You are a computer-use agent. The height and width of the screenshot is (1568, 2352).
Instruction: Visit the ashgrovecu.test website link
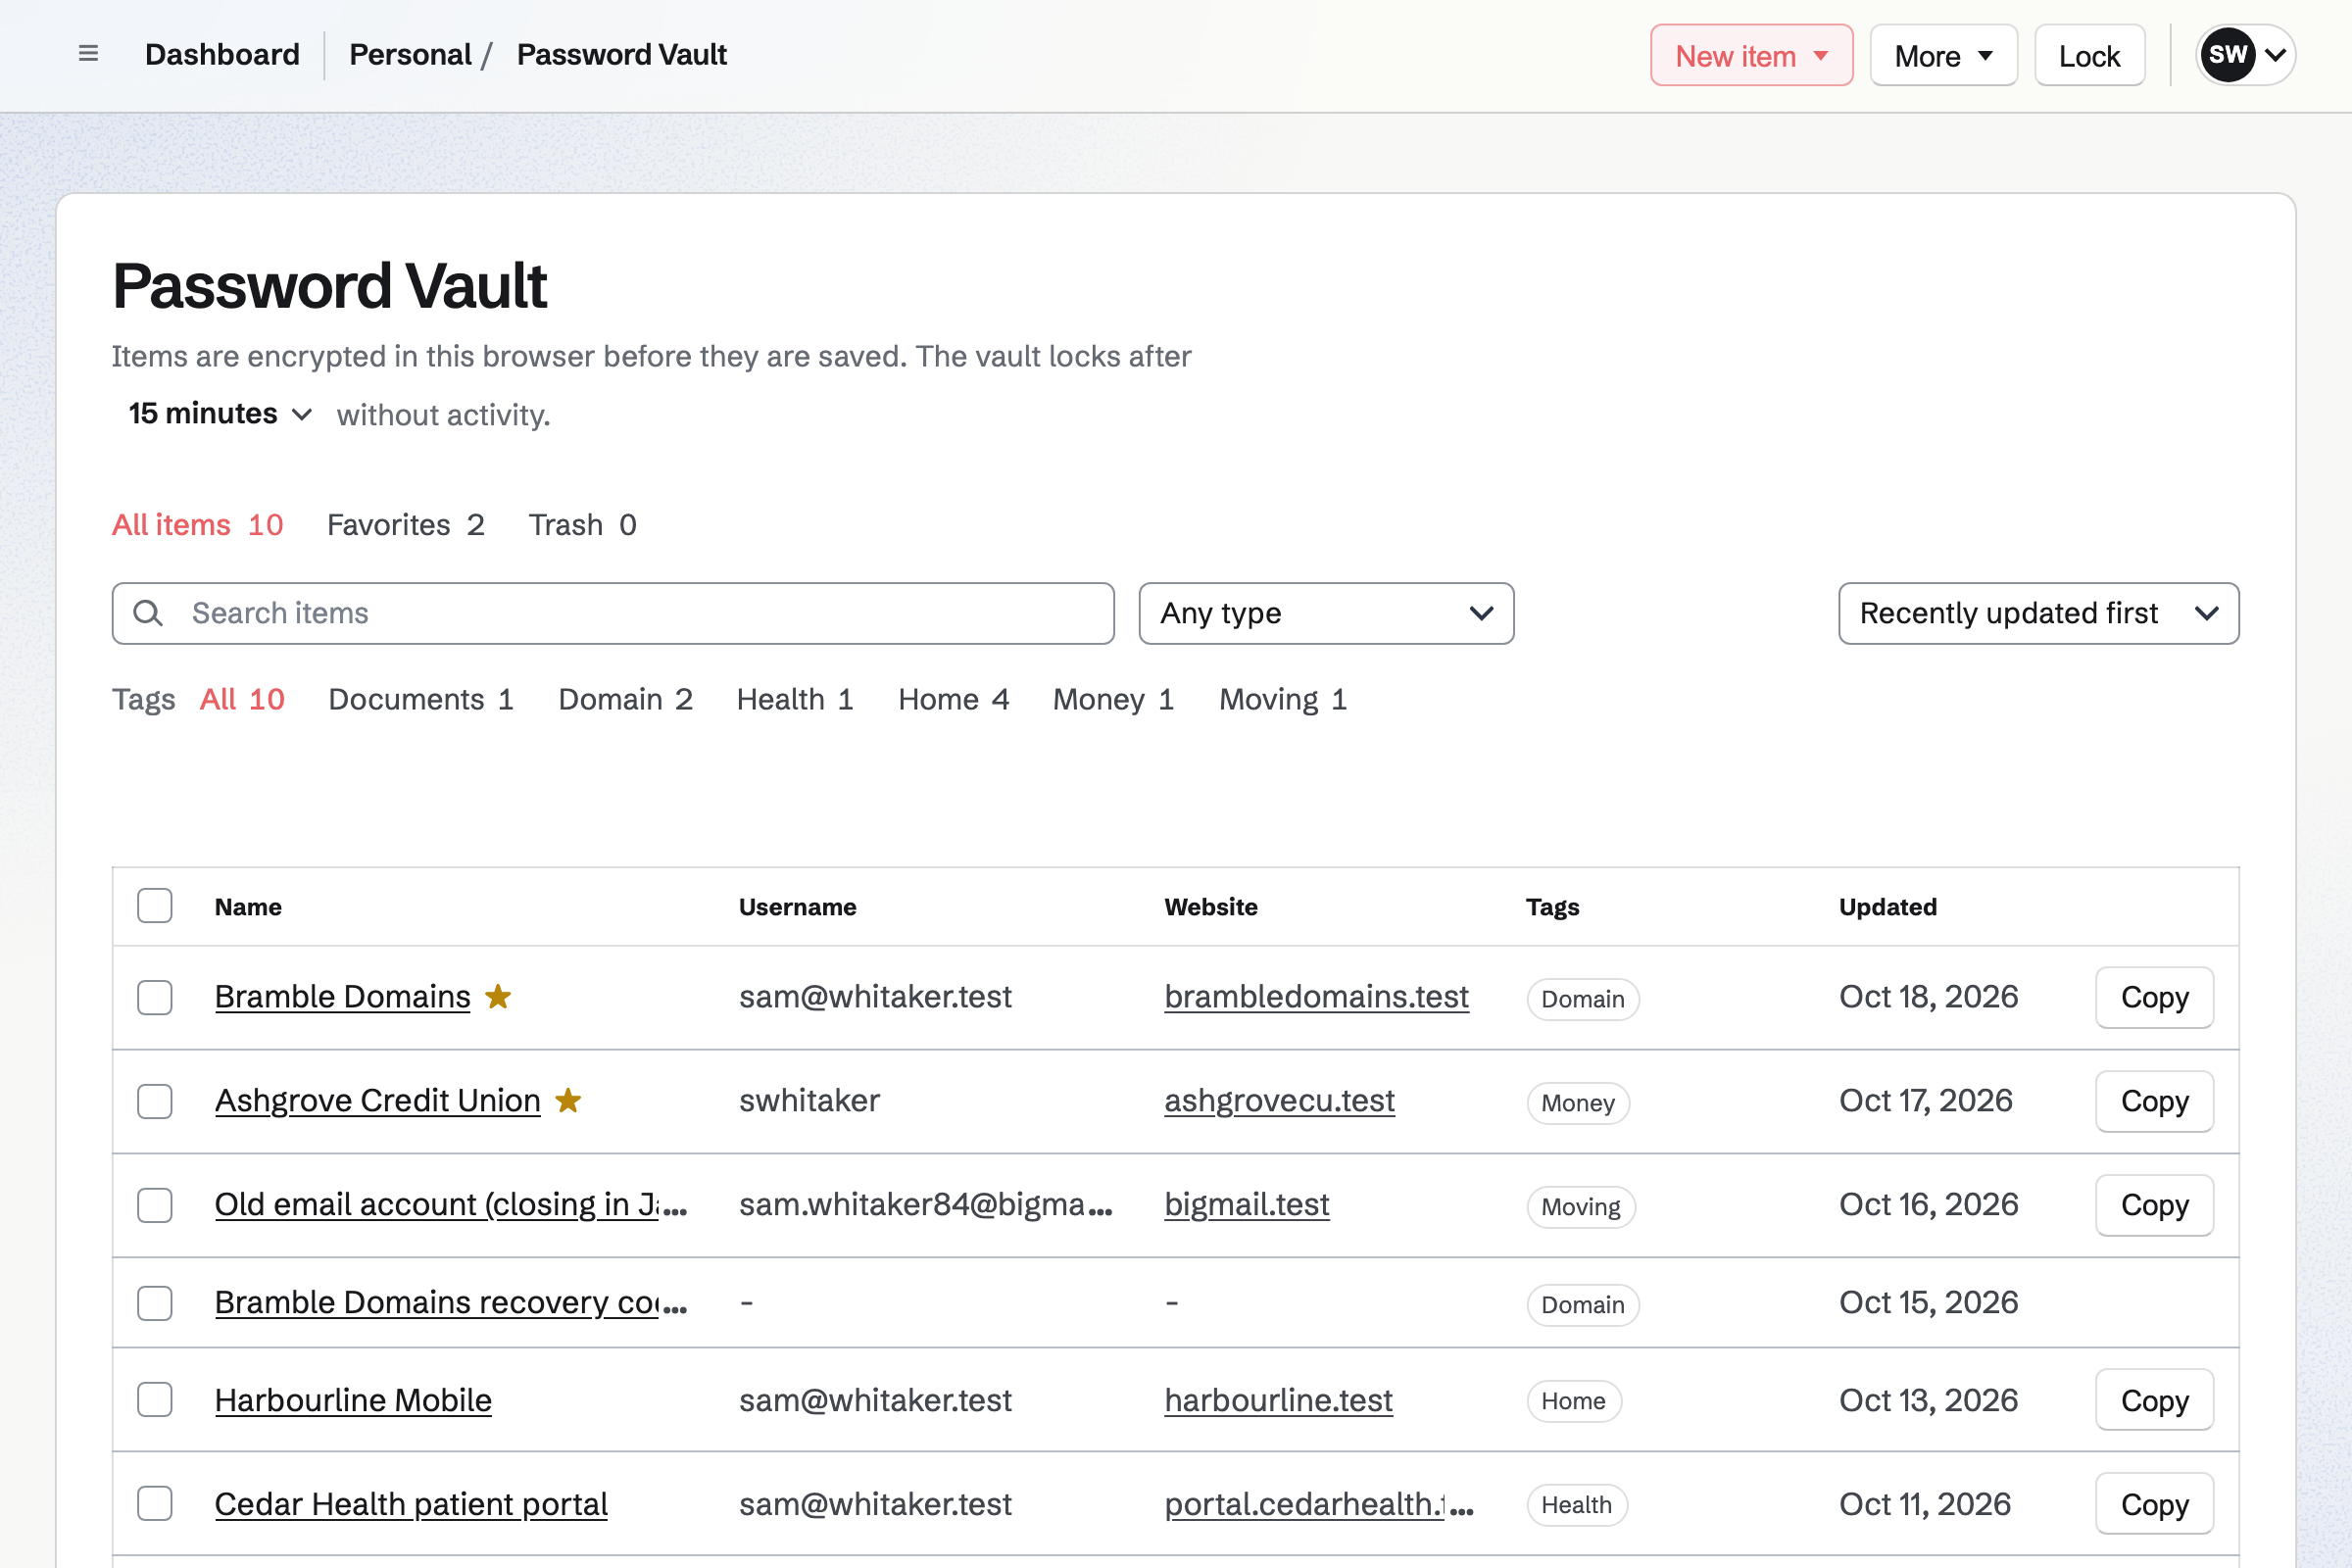pos(1279,1101)
